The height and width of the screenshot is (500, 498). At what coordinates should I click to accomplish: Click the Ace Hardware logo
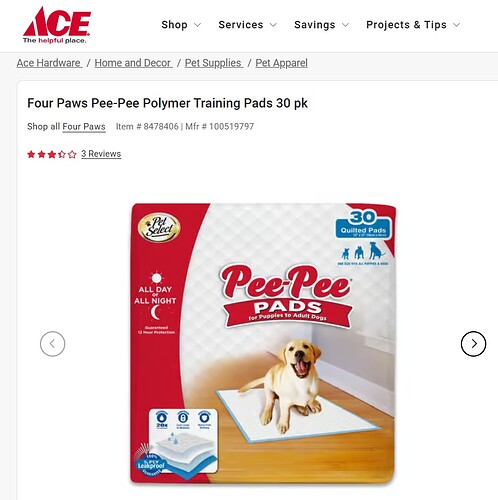tap(57, 25)
